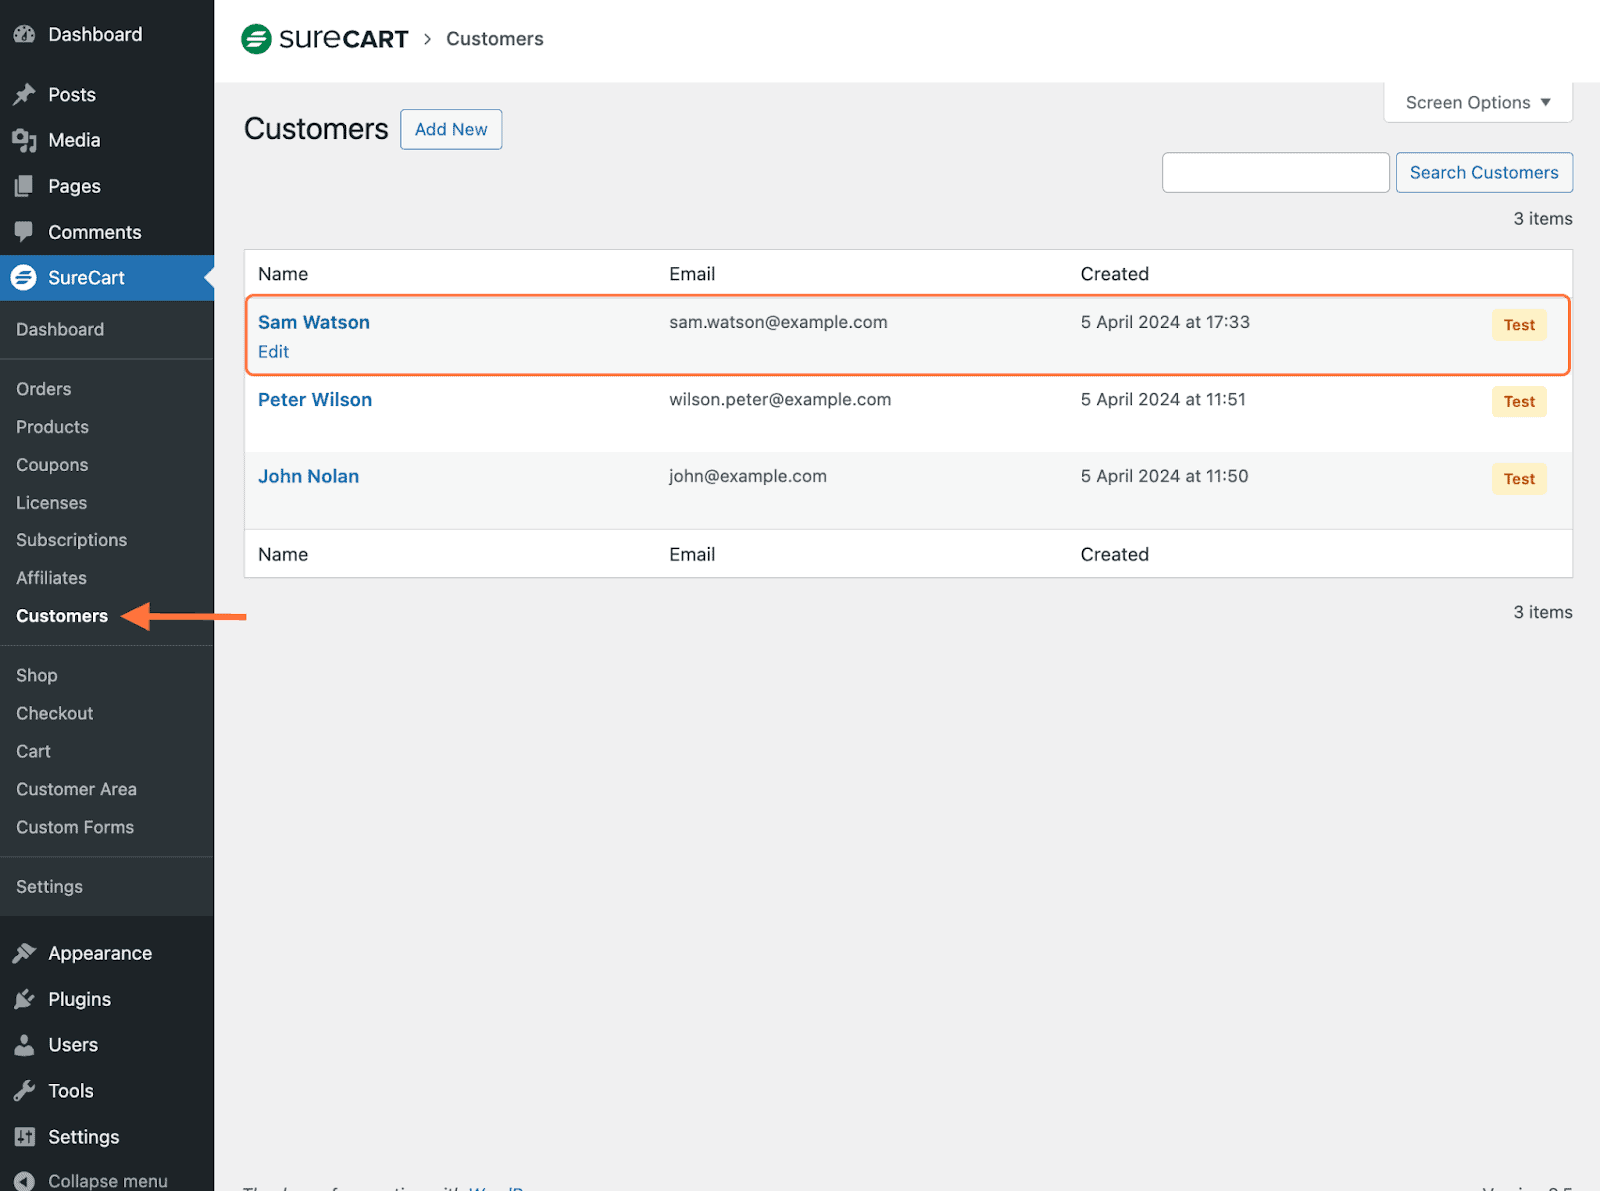
Task: Click inside the customer search field
Action: (1274, 172)
